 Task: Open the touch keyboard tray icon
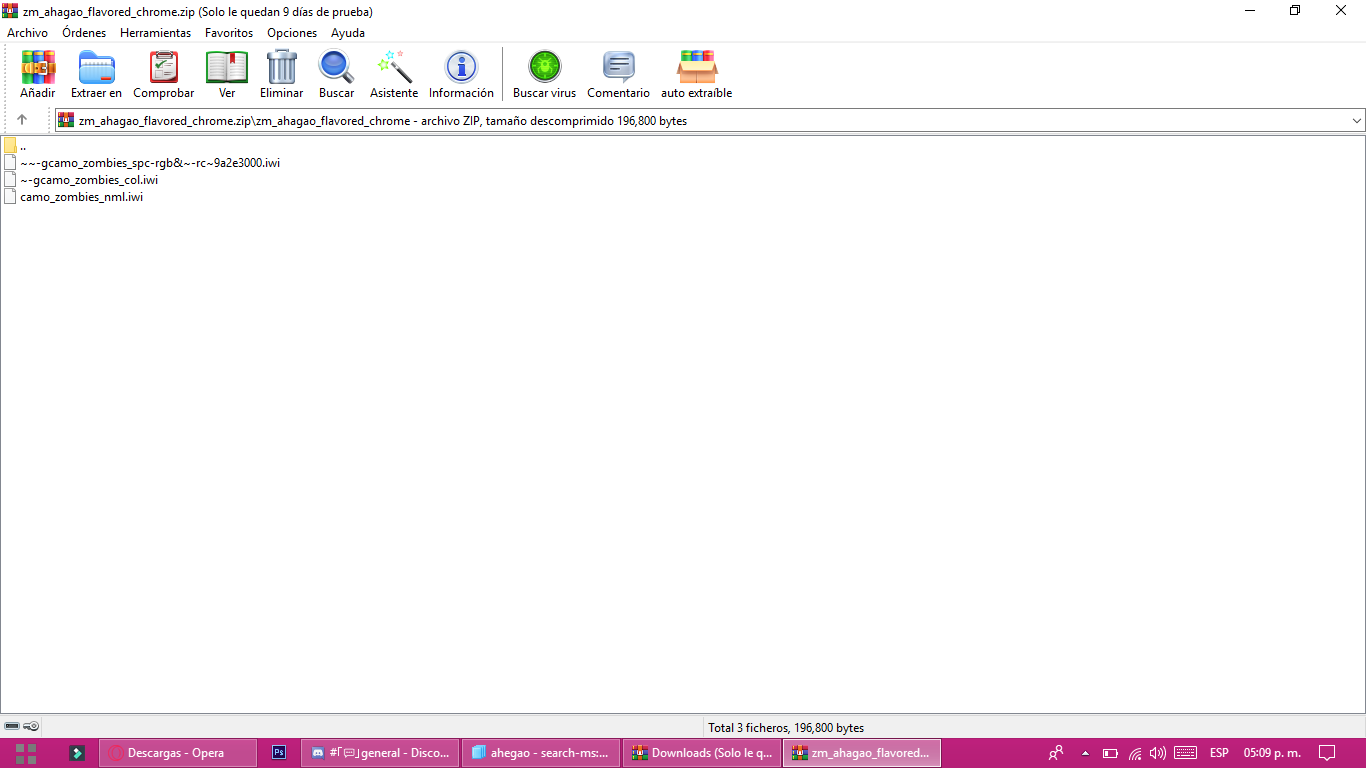1185,753
